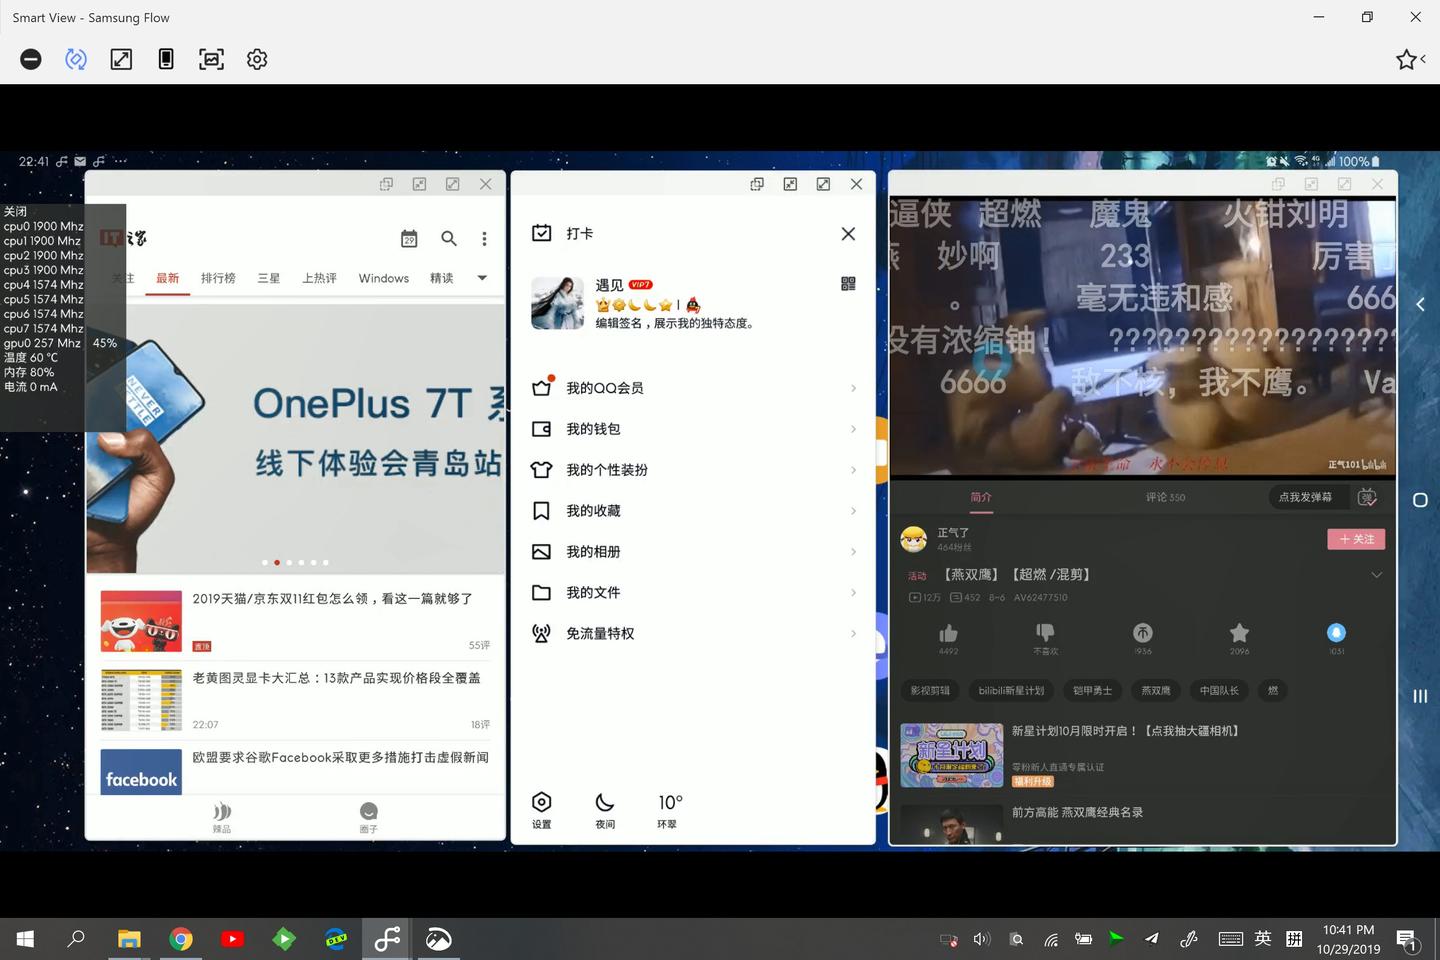
Task: Like the video with the thumbs-up icon
Action: pos(948,633)
